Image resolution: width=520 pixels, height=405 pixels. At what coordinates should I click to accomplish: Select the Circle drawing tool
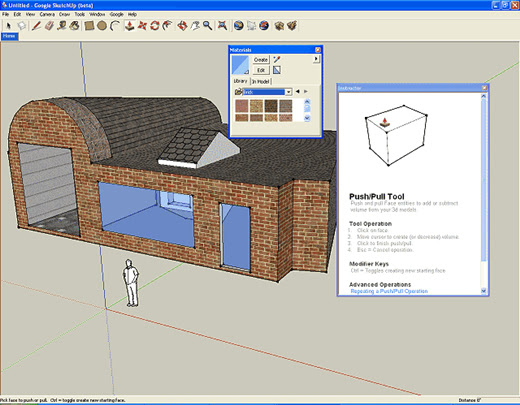coord(102,26)
